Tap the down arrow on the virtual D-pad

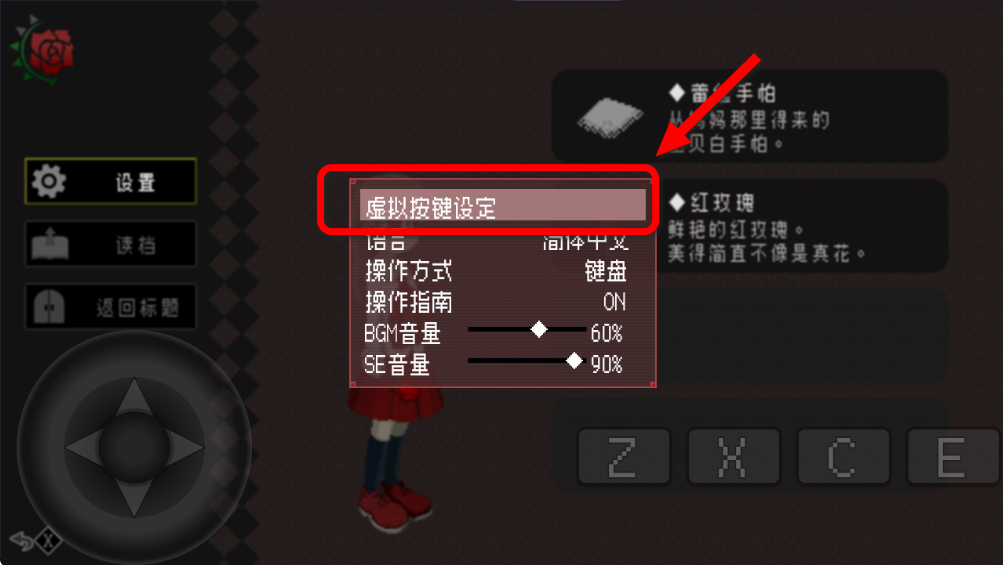coord(134,497)
